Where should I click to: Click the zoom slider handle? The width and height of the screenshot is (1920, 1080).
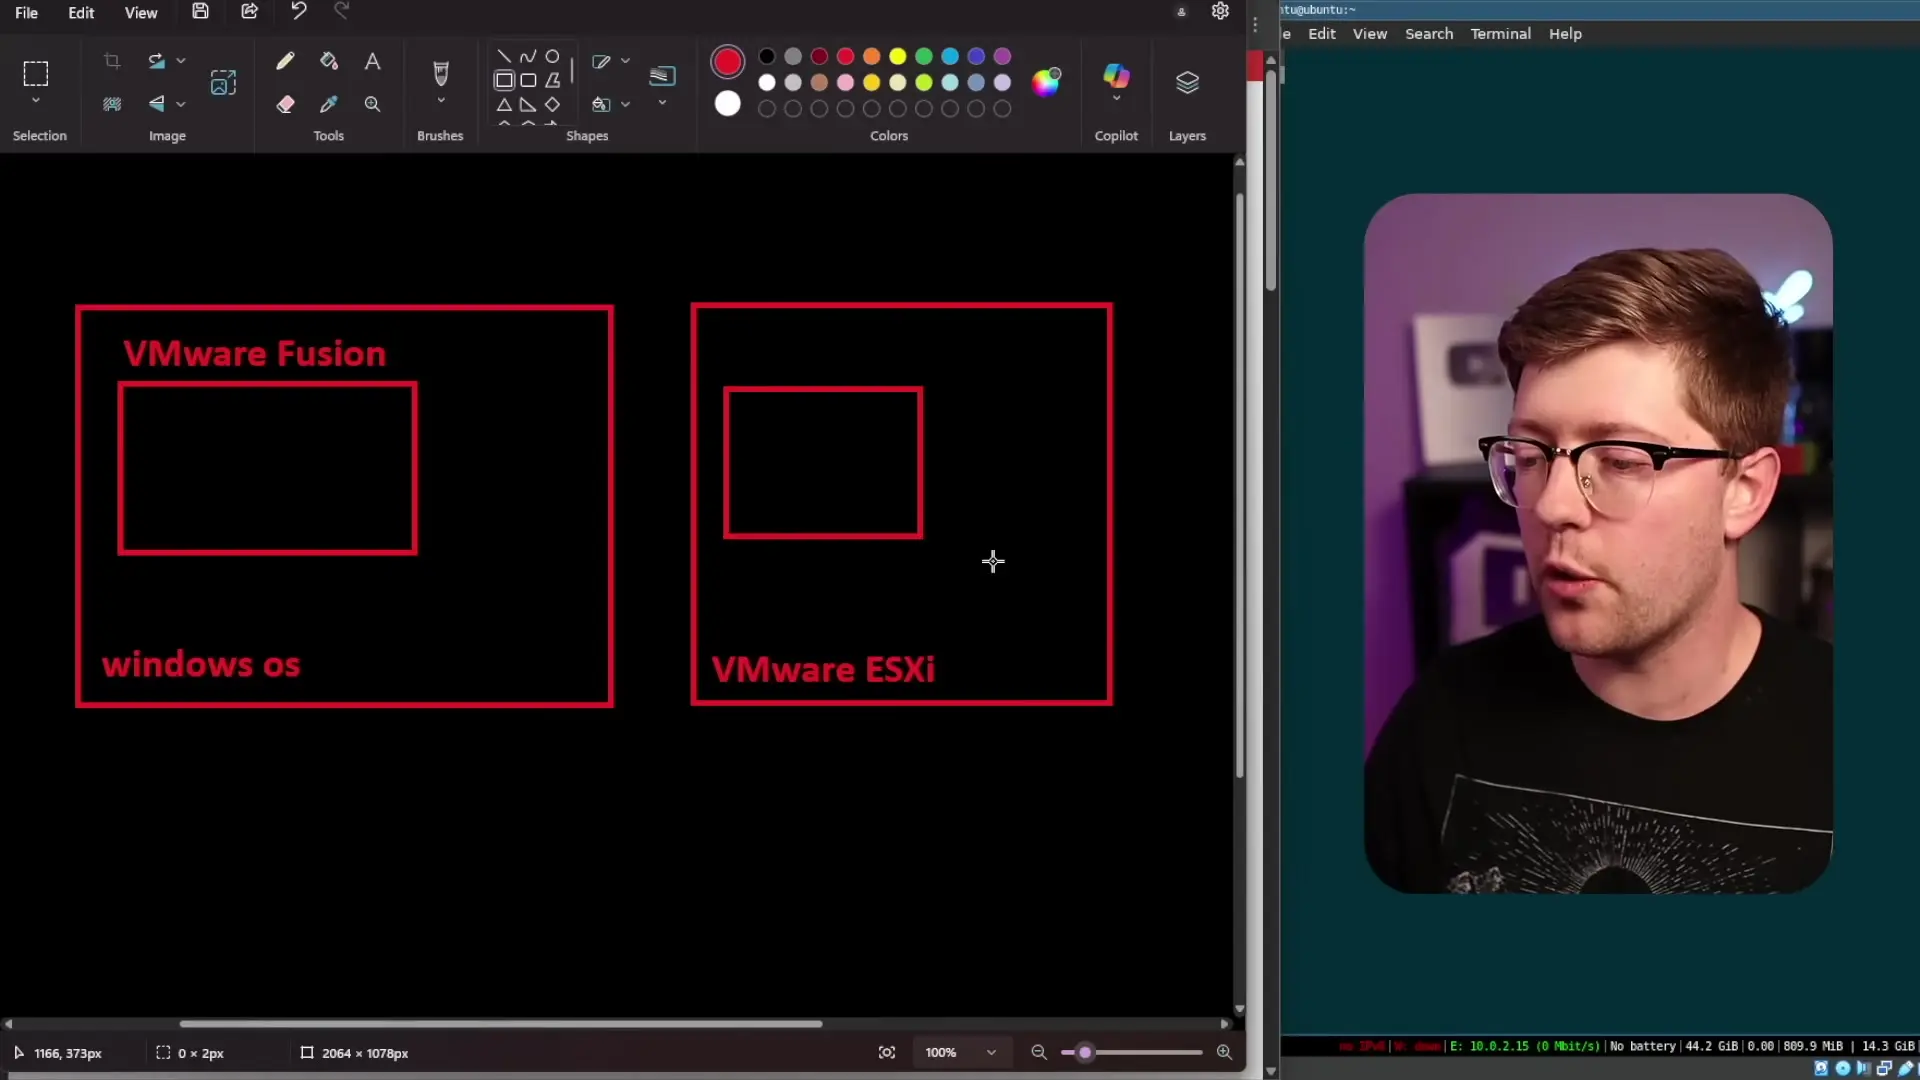(1085, 1052)
